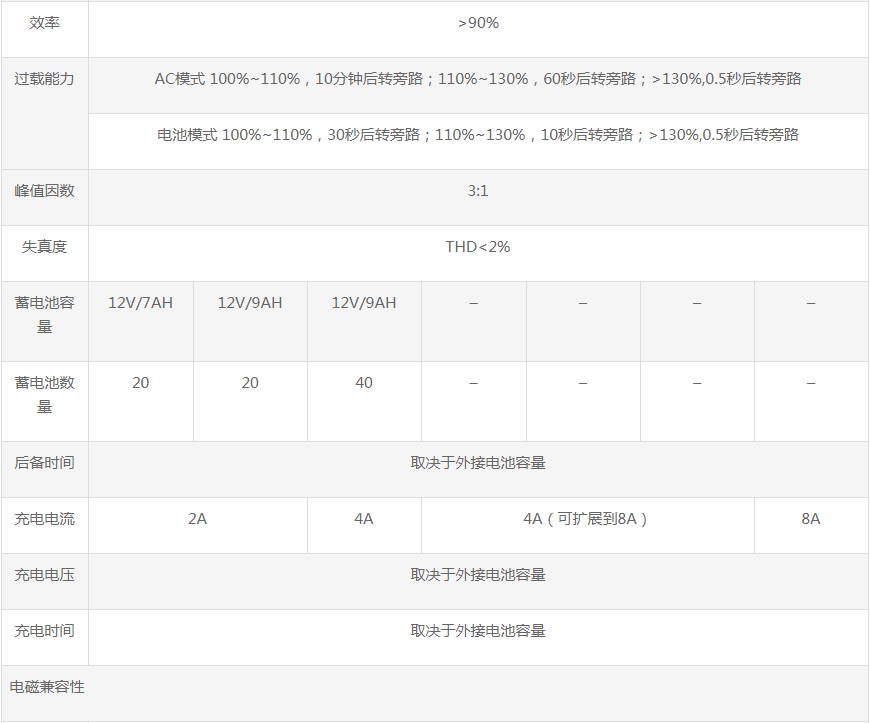Click the 峰值因数 label cell

tap(44, 190)
